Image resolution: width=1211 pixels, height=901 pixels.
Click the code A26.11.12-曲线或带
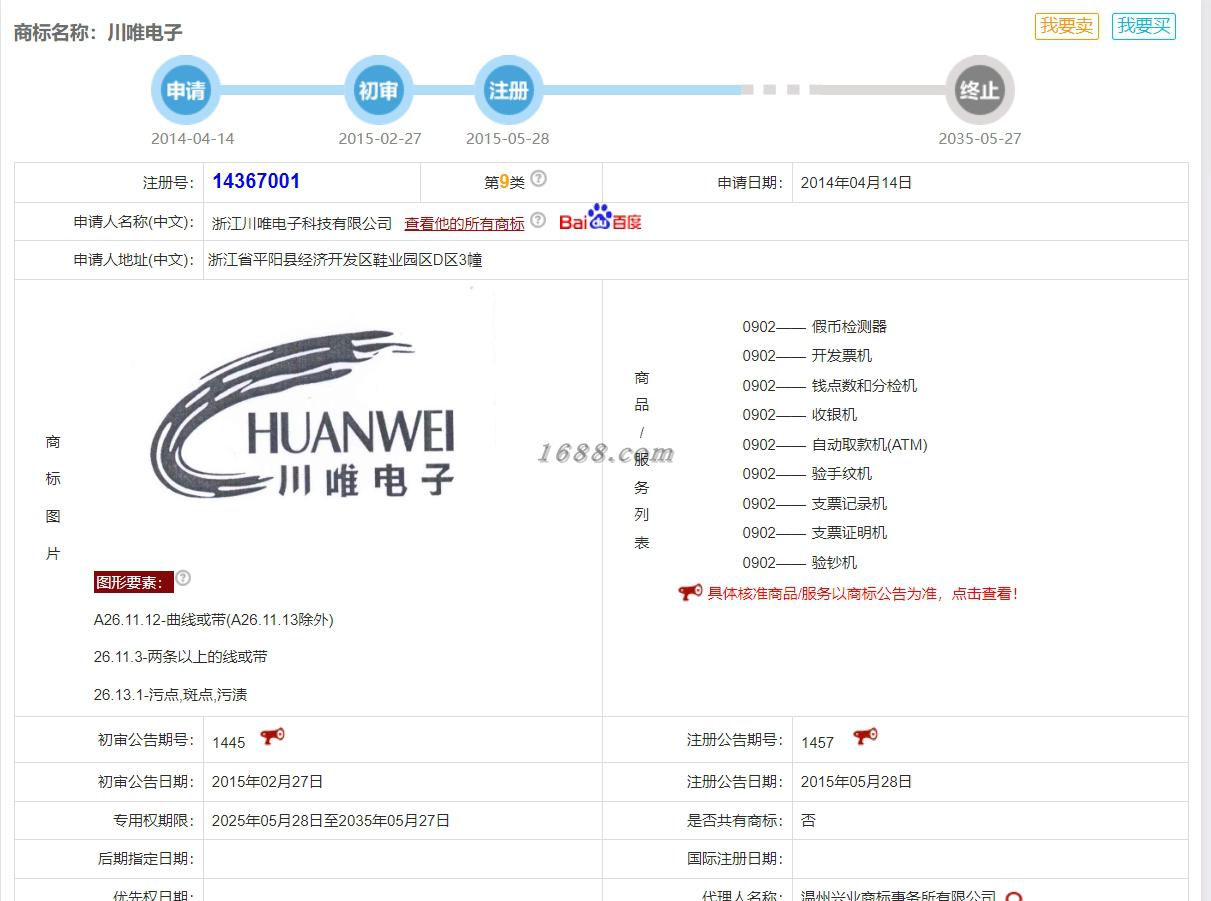pyautogui.click(x=214, y=620)
